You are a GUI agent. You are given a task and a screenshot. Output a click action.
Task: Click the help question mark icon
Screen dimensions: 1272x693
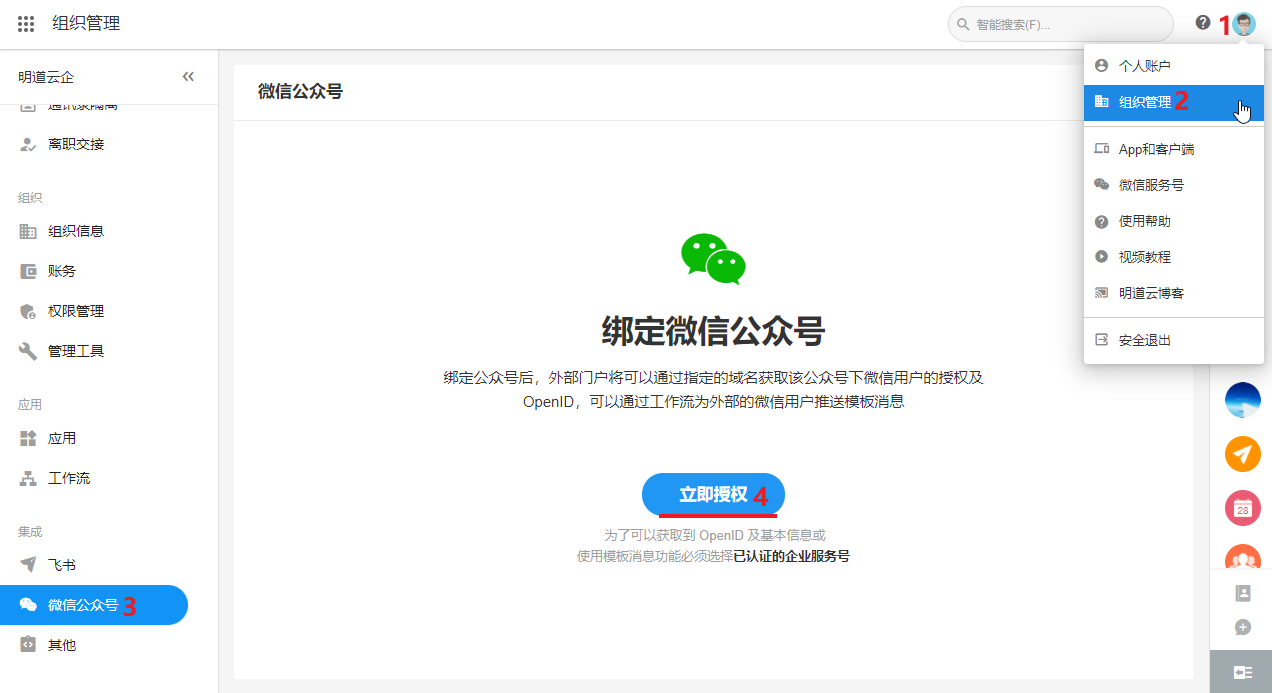1202,22
